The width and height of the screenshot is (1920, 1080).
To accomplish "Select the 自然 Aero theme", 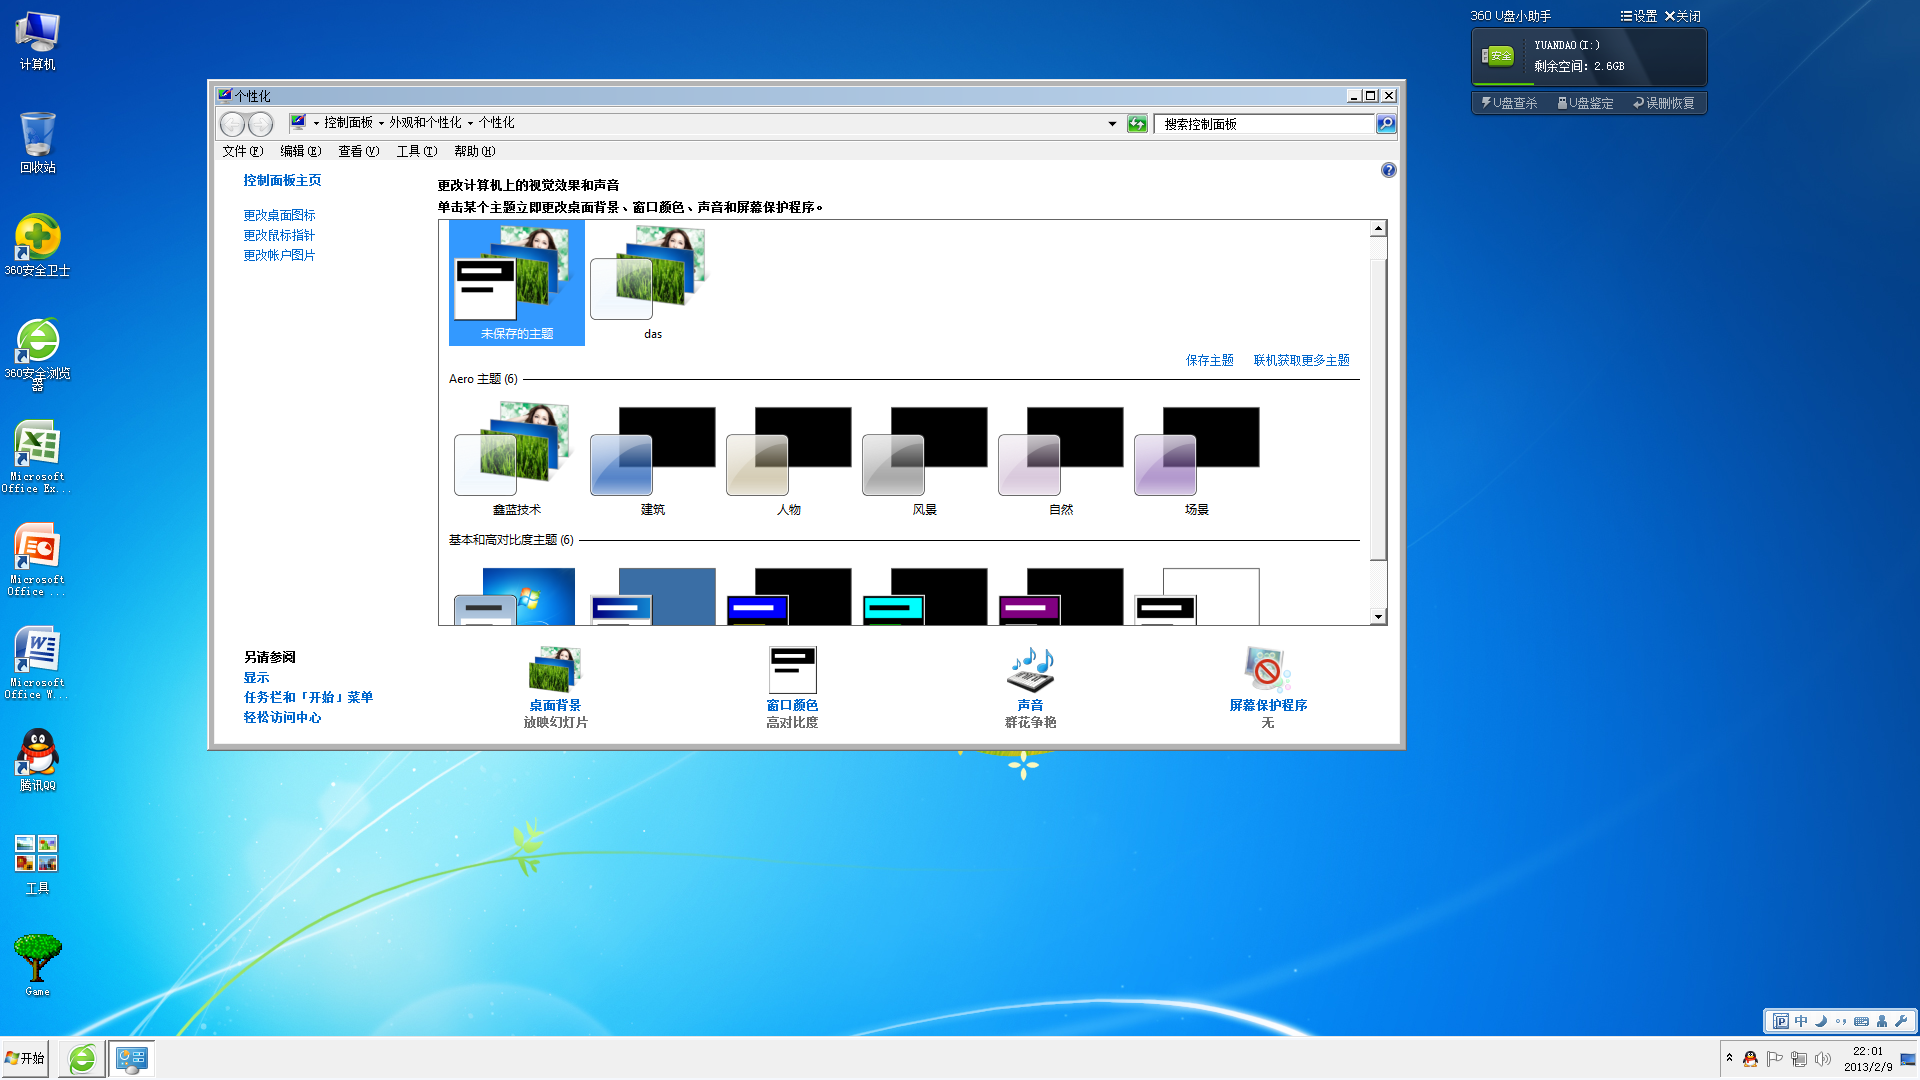I will (1061, 459).
